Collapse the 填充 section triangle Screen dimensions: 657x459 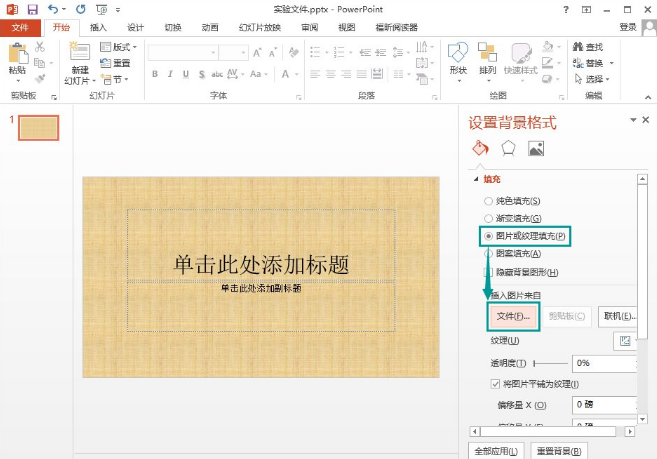[476, 180]
